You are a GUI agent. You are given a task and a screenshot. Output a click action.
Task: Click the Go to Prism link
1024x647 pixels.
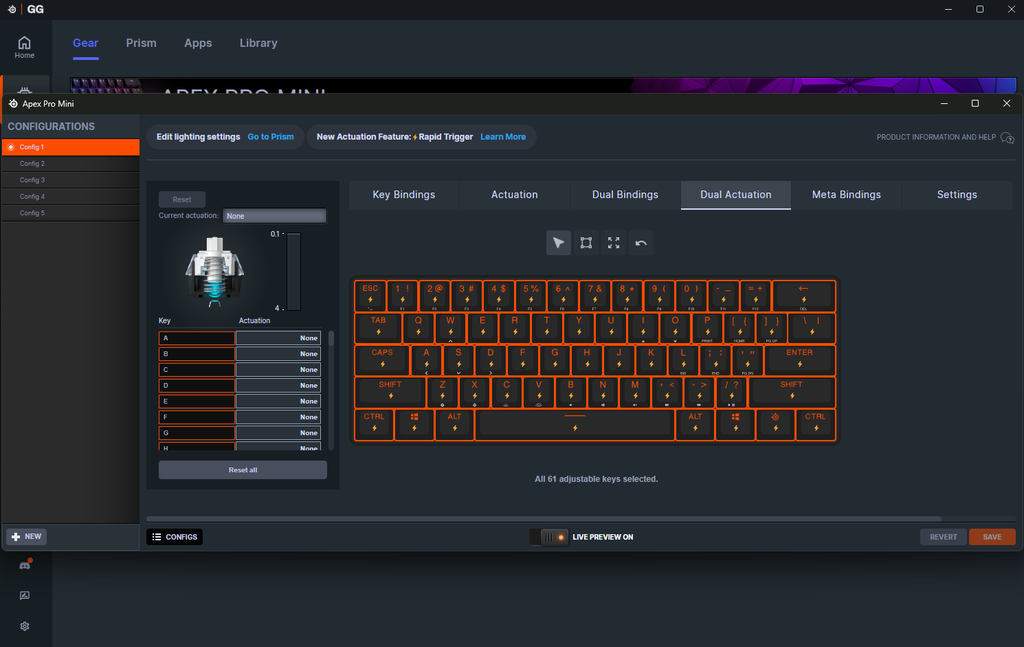(x=270, y=137)
